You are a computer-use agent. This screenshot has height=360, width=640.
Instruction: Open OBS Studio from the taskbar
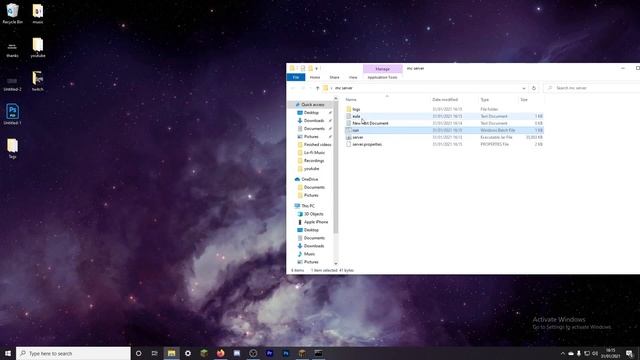click(253, 353)
